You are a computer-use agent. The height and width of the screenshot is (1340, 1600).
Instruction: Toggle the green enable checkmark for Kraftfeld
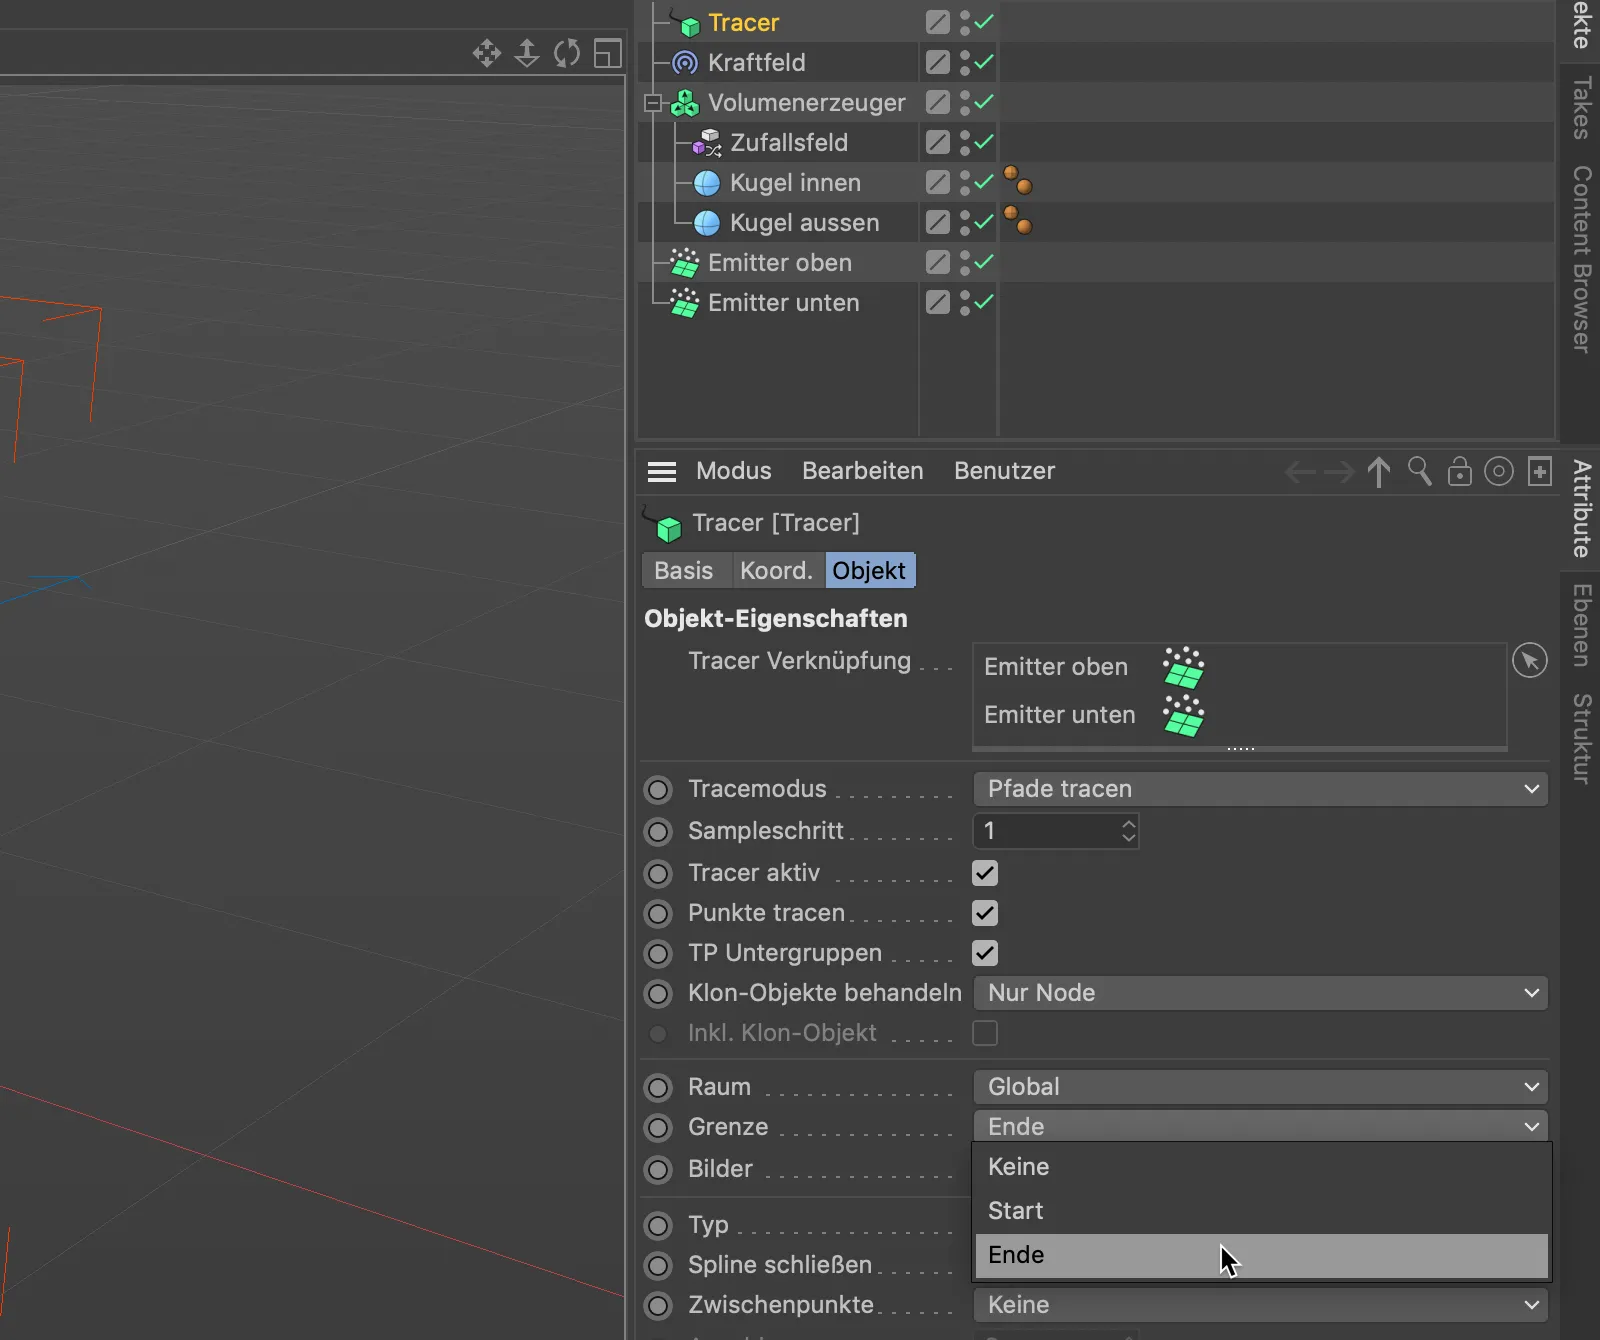(985, 62)
